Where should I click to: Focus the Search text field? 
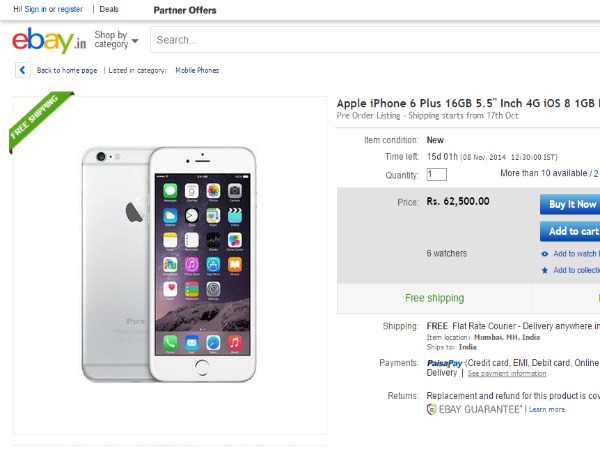370,40
